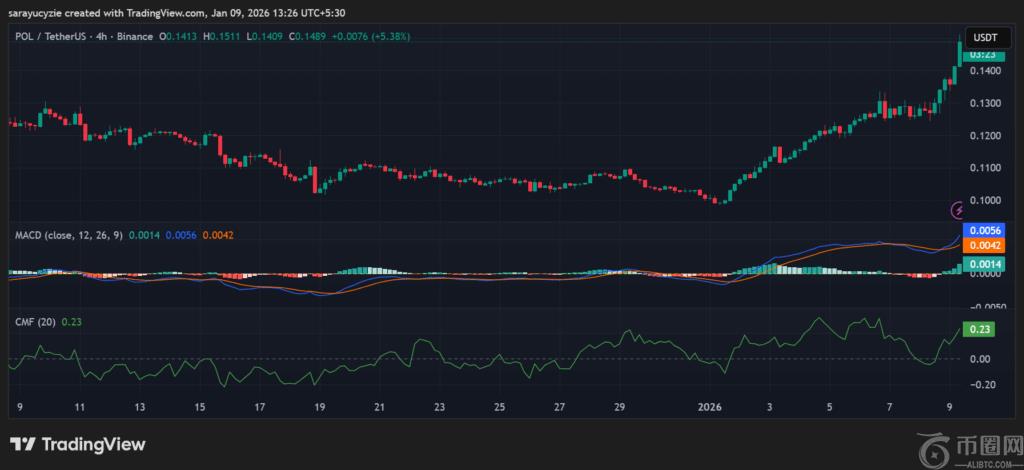Click the 0.1000 level on price scale
The width and height of the screenshot is (1024, 470).
click(x=986, y=200)
